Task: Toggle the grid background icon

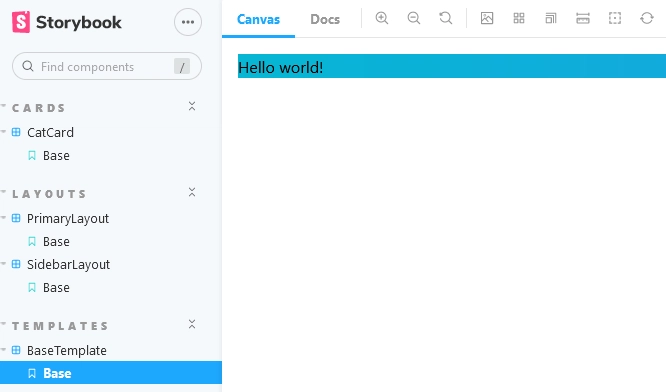Action: [519, 18]
